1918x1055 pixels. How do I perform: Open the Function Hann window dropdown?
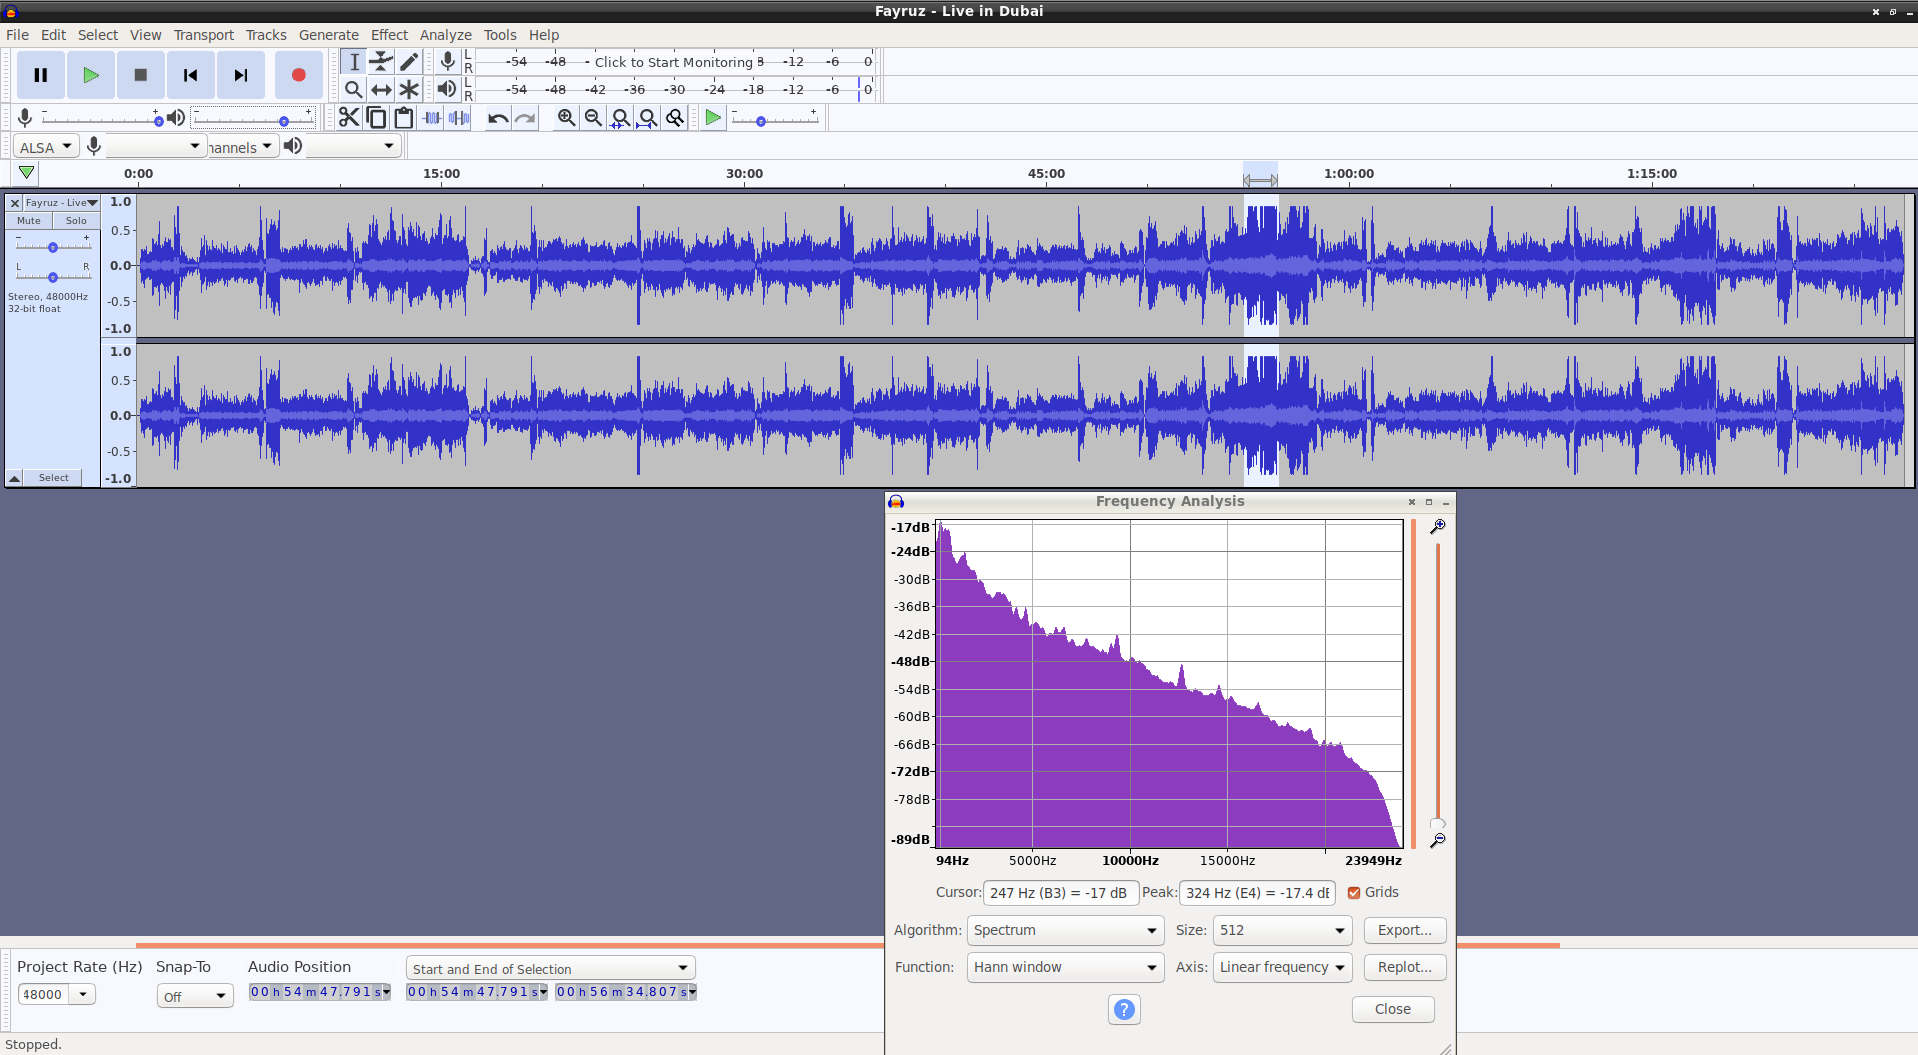tap(1065, 967)
